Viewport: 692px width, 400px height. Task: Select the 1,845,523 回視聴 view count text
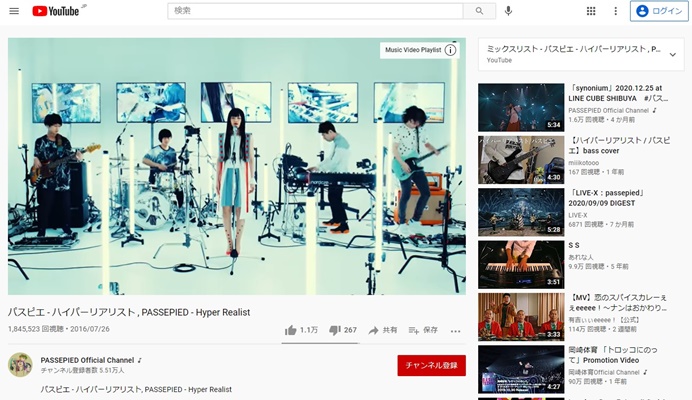tap(36, 329)
